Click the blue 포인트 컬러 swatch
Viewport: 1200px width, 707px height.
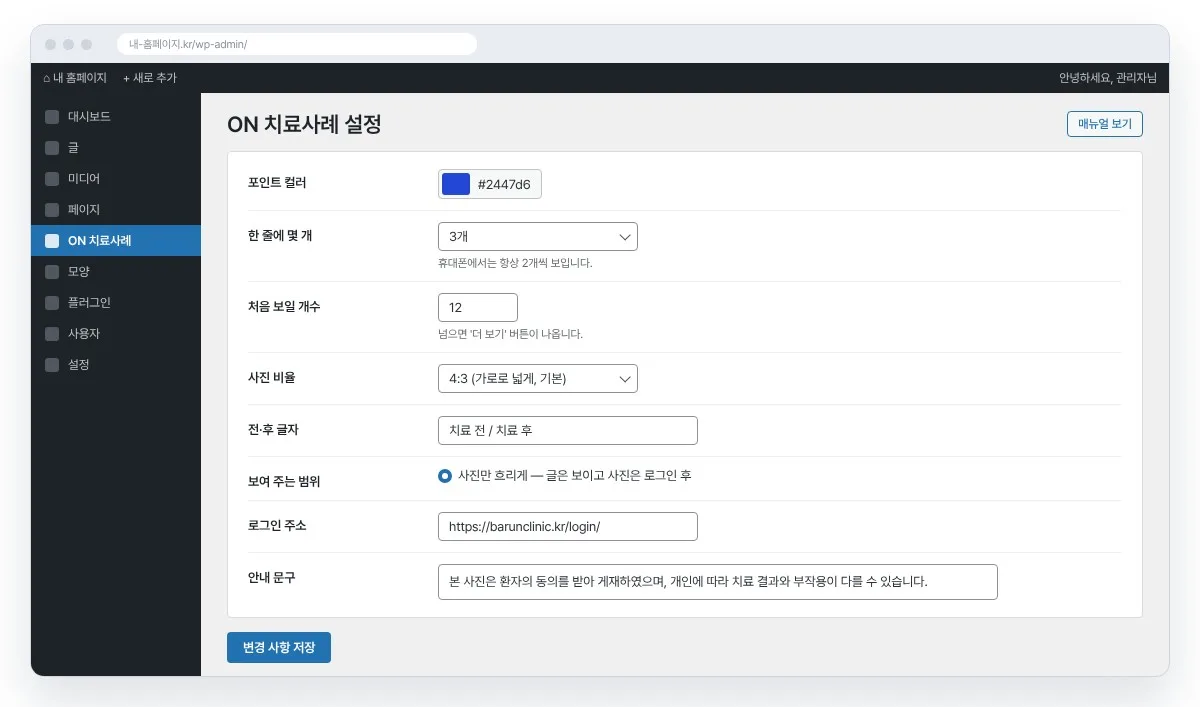click(456, 184)
